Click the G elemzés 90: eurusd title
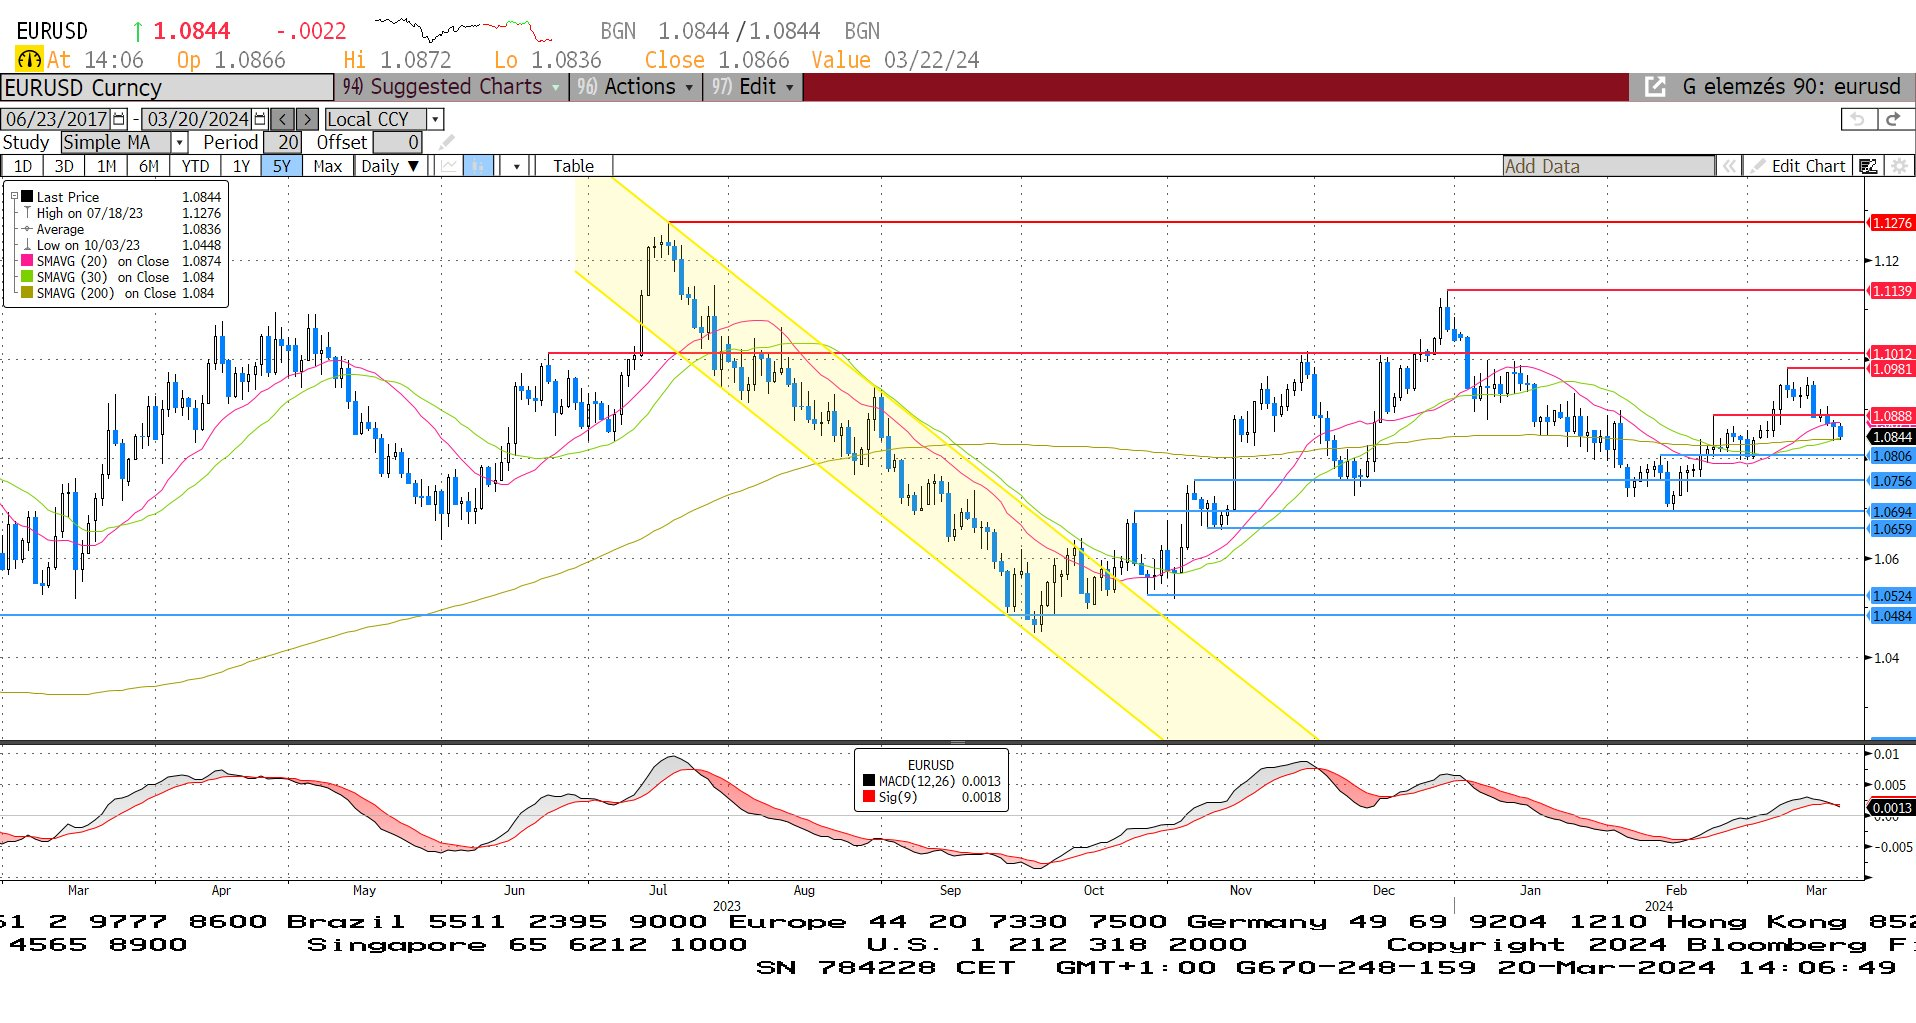 tap(1791, 87)
